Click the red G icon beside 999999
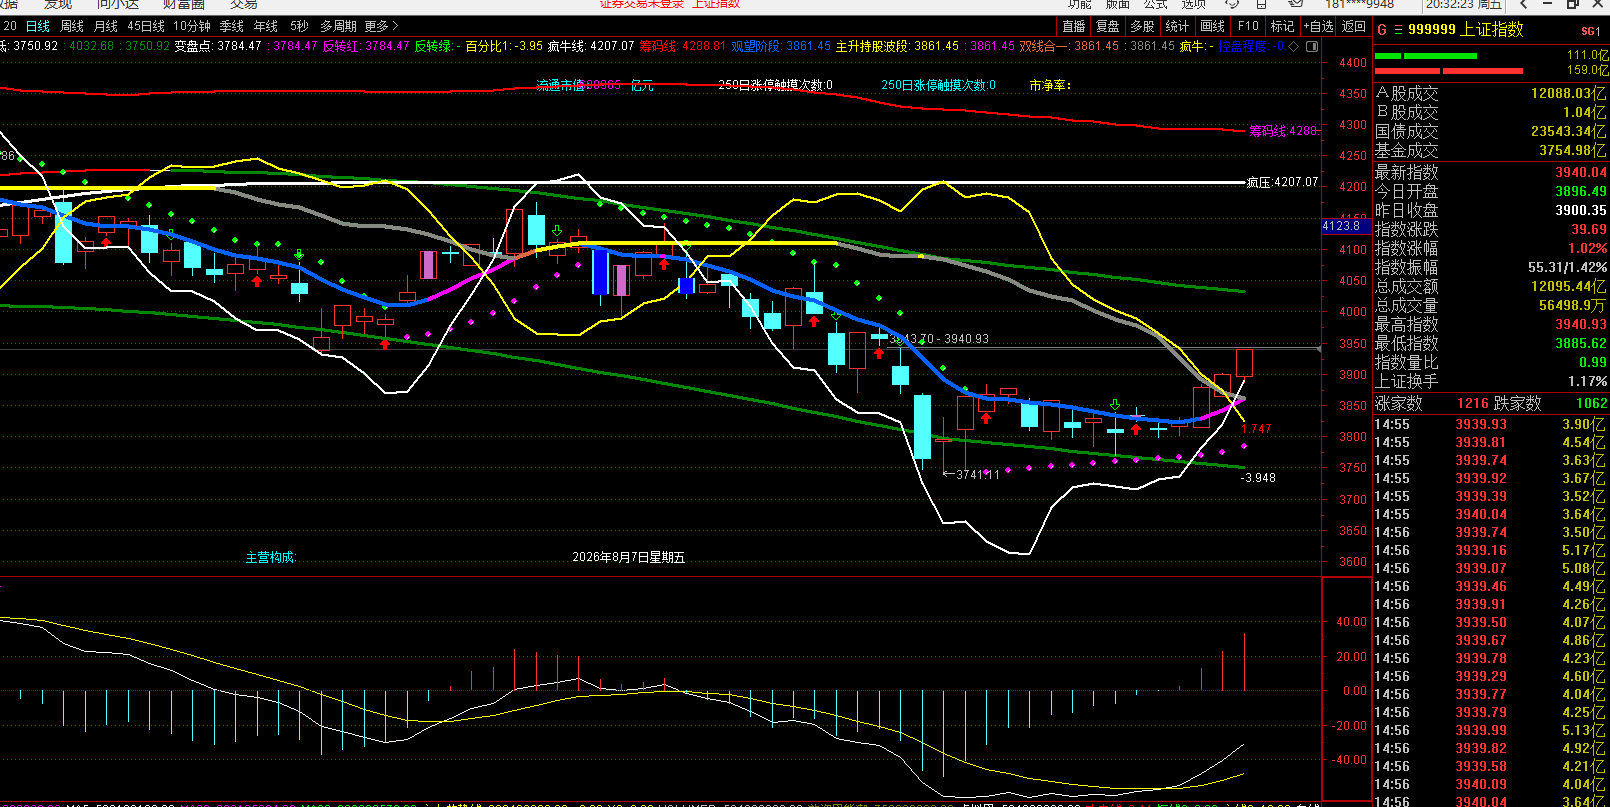The width and height of the screenshot is (1610, 807). point(1382,30)
